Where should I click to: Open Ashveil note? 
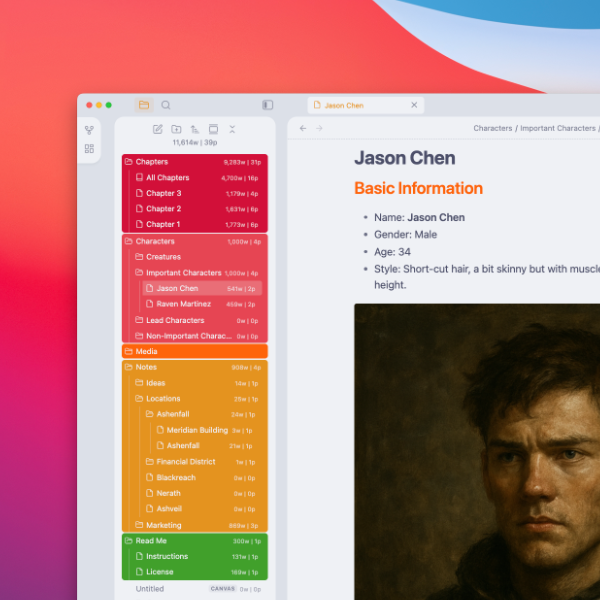coord(202,509)
